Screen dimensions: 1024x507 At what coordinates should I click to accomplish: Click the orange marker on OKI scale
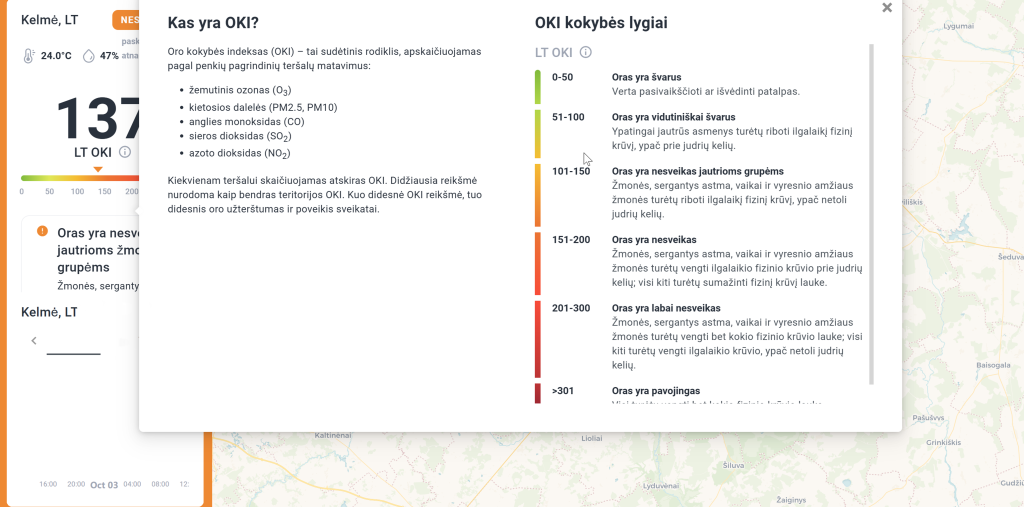tap(98, 169)
